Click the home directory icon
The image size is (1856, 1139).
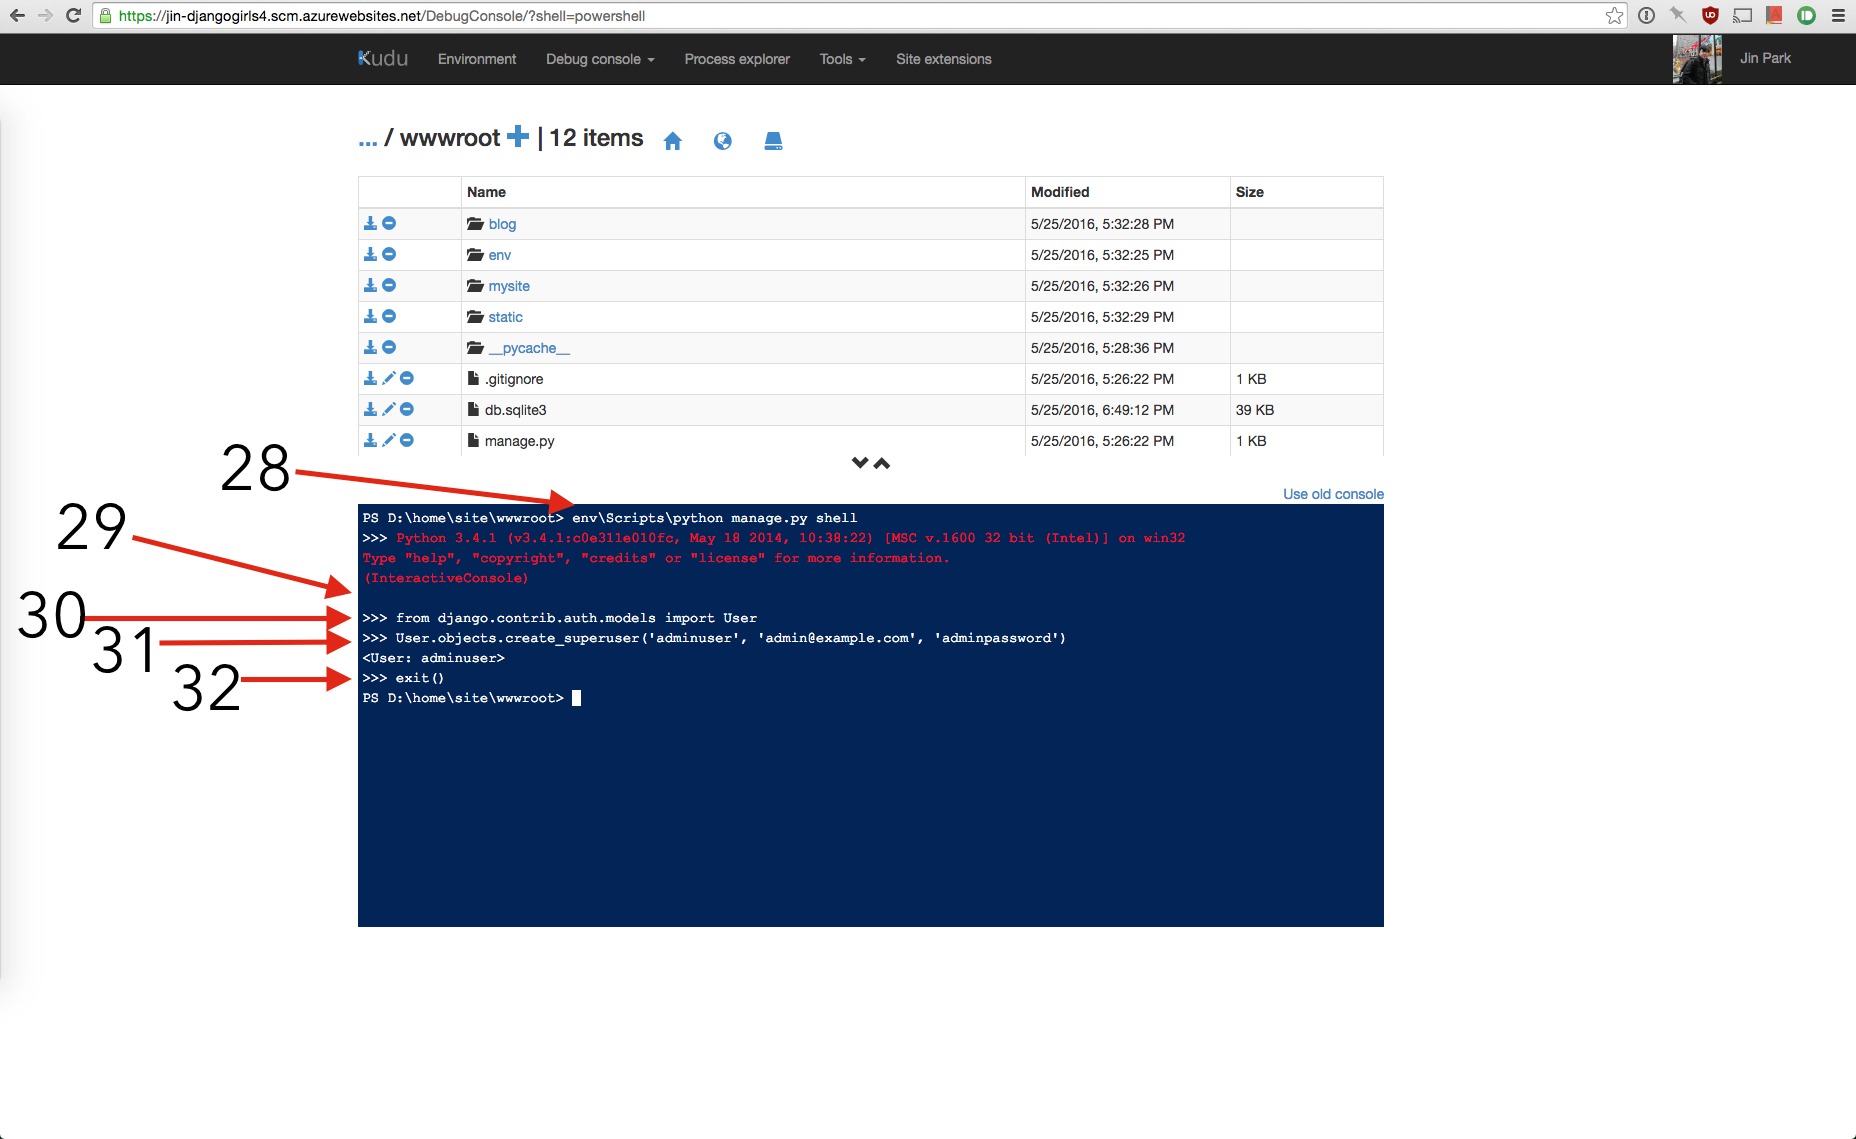tap(672, 141)
